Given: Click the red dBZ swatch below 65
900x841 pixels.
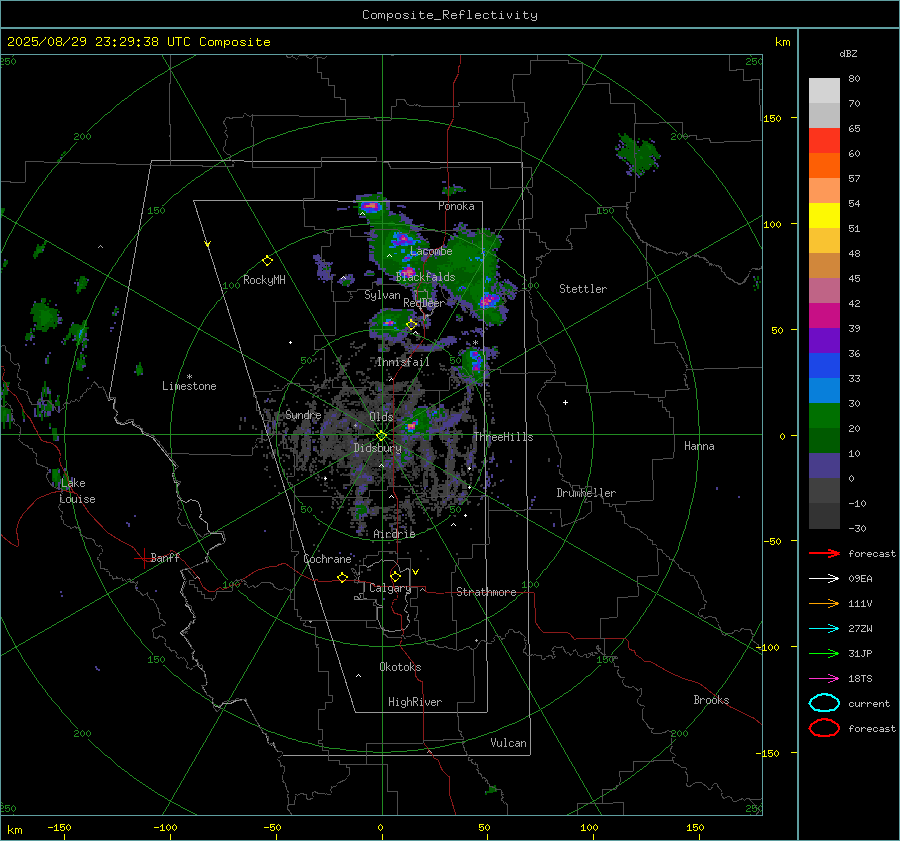Looking at the screenshot, I should click(x=824, y=140).
